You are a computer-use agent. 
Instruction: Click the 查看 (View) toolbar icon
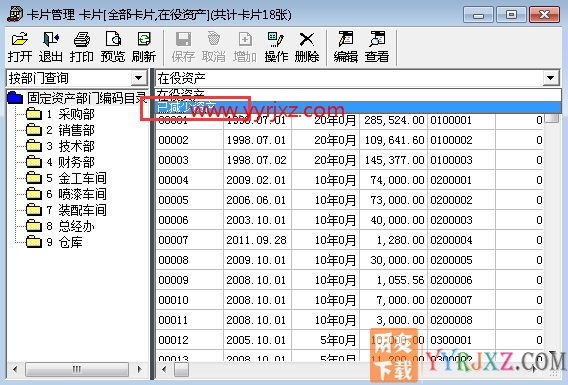pyautogui.click(x=377, y=48)
